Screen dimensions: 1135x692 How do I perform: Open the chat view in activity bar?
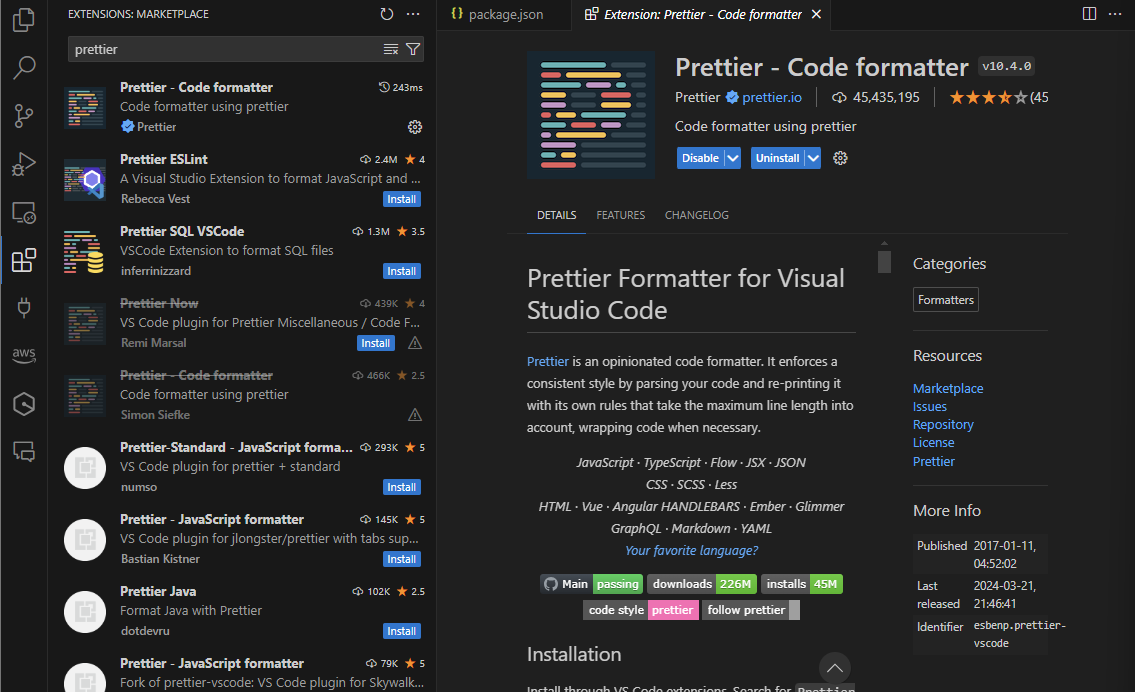24,452
